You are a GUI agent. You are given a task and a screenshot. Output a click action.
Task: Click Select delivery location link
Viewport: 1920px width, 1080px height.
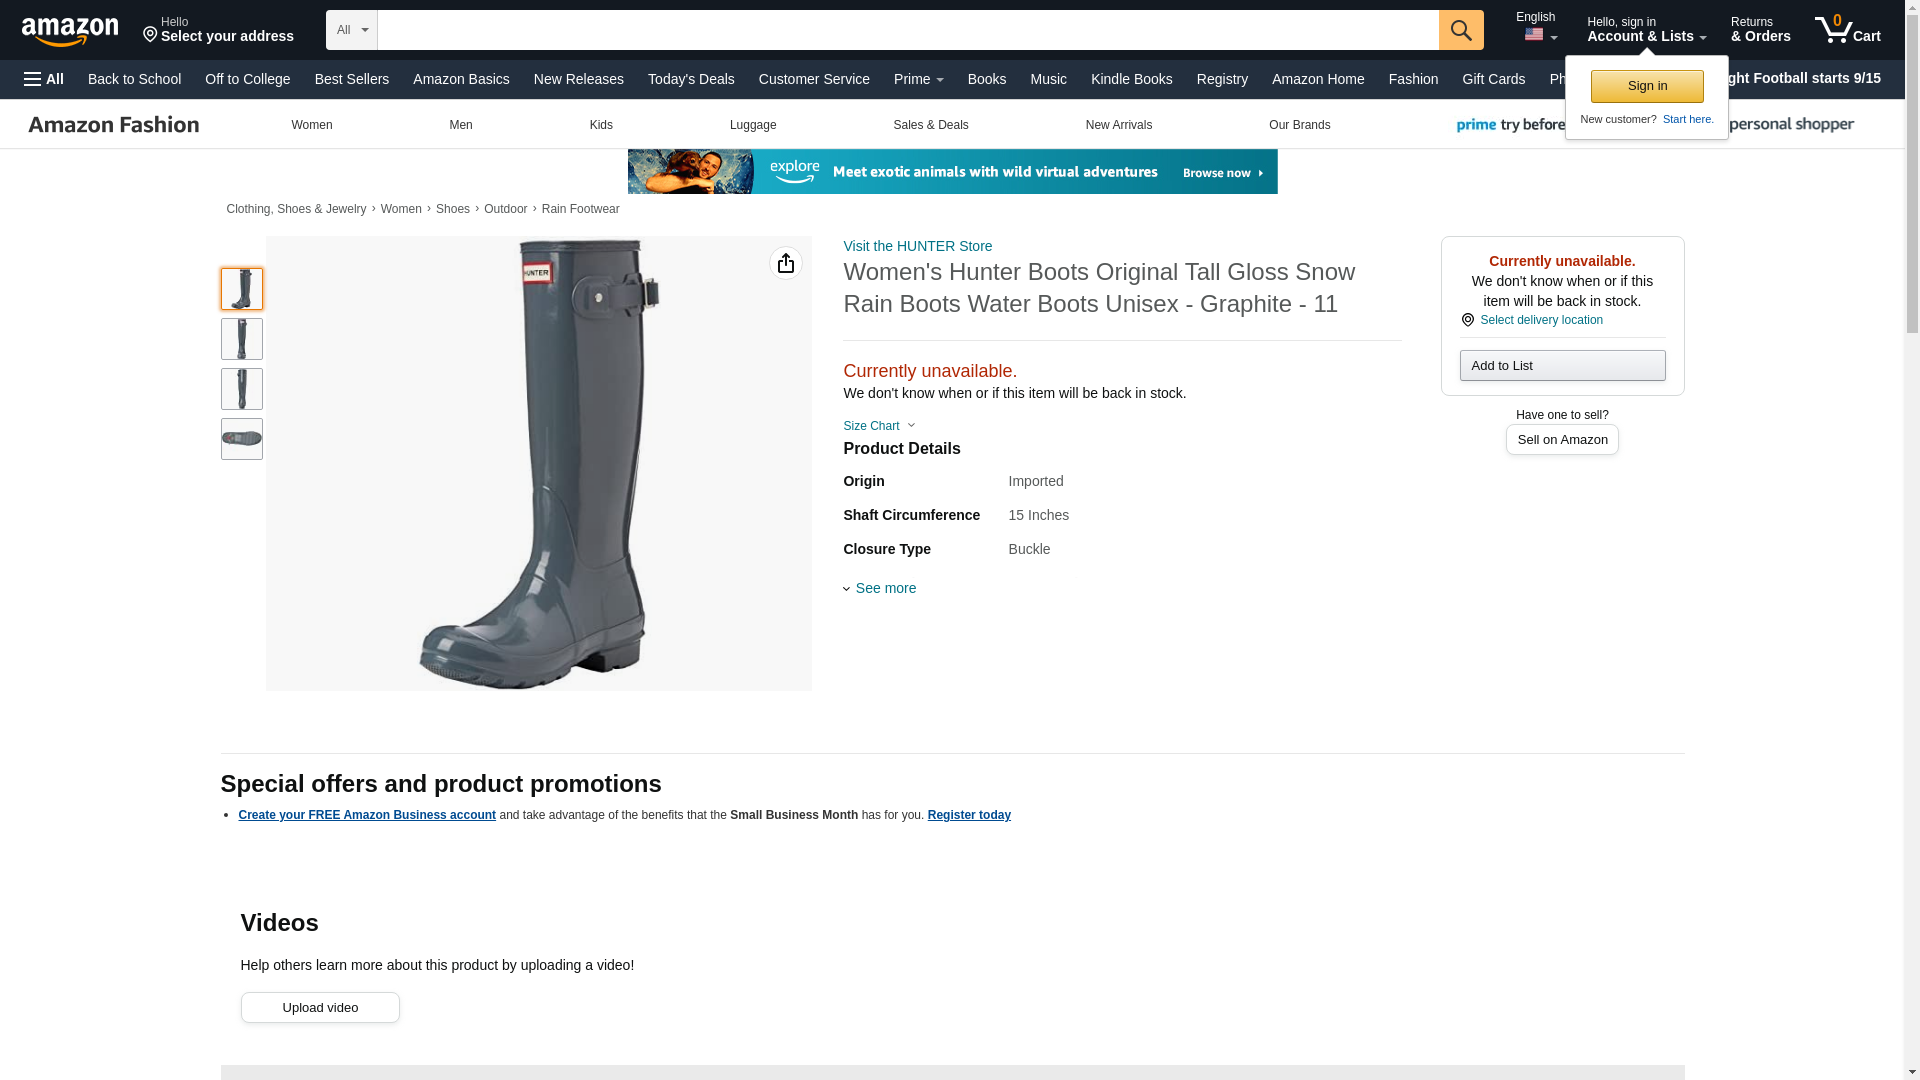(1541, 320)
